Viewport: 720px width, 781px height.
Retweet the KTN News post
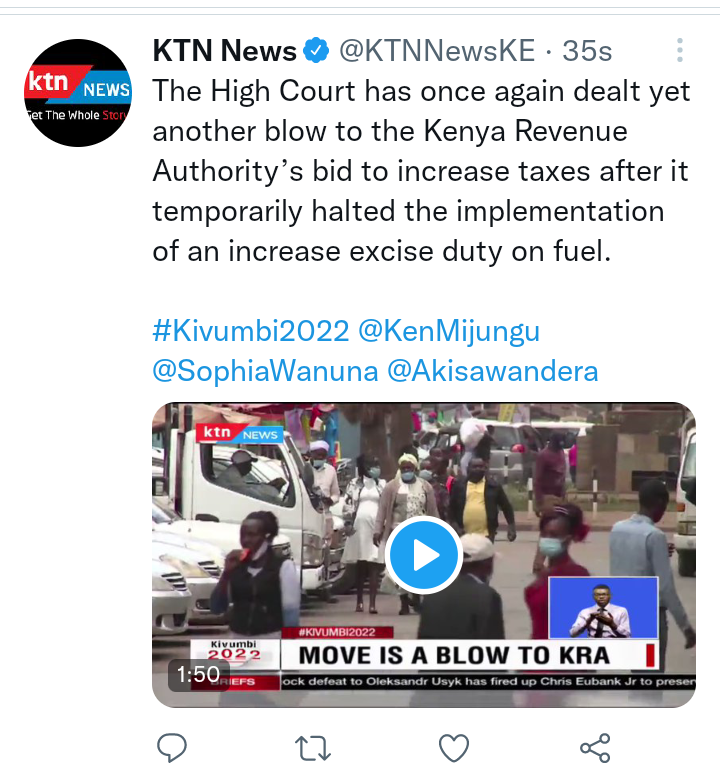(x=313, y=748)
